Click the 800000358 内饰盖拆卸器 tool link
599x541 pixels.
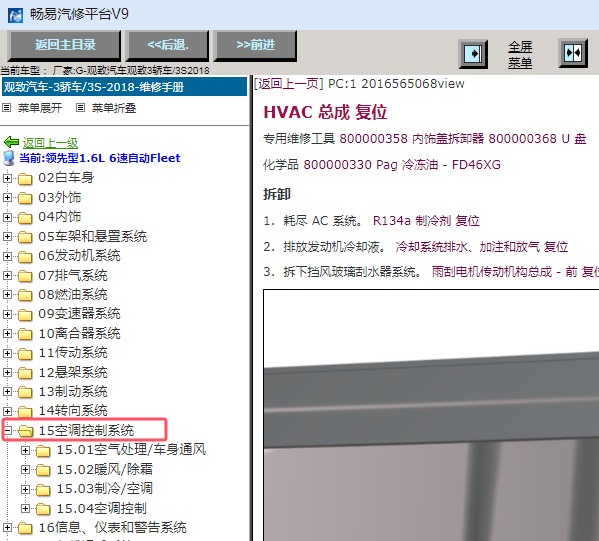412,139
